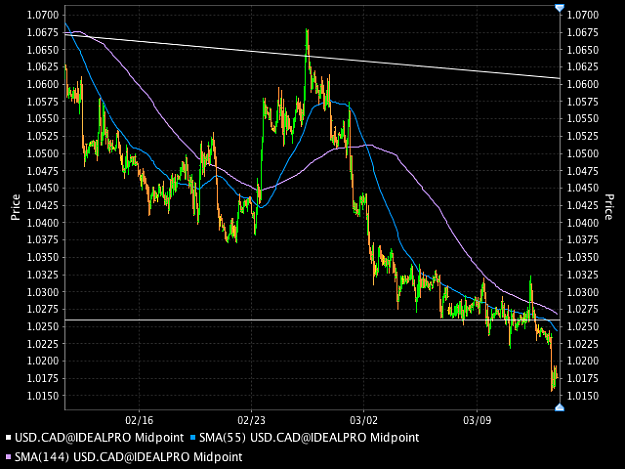Click the bottom blue range-slider triangle handle
Screen dimensions: 625x469
coord(560,407)
